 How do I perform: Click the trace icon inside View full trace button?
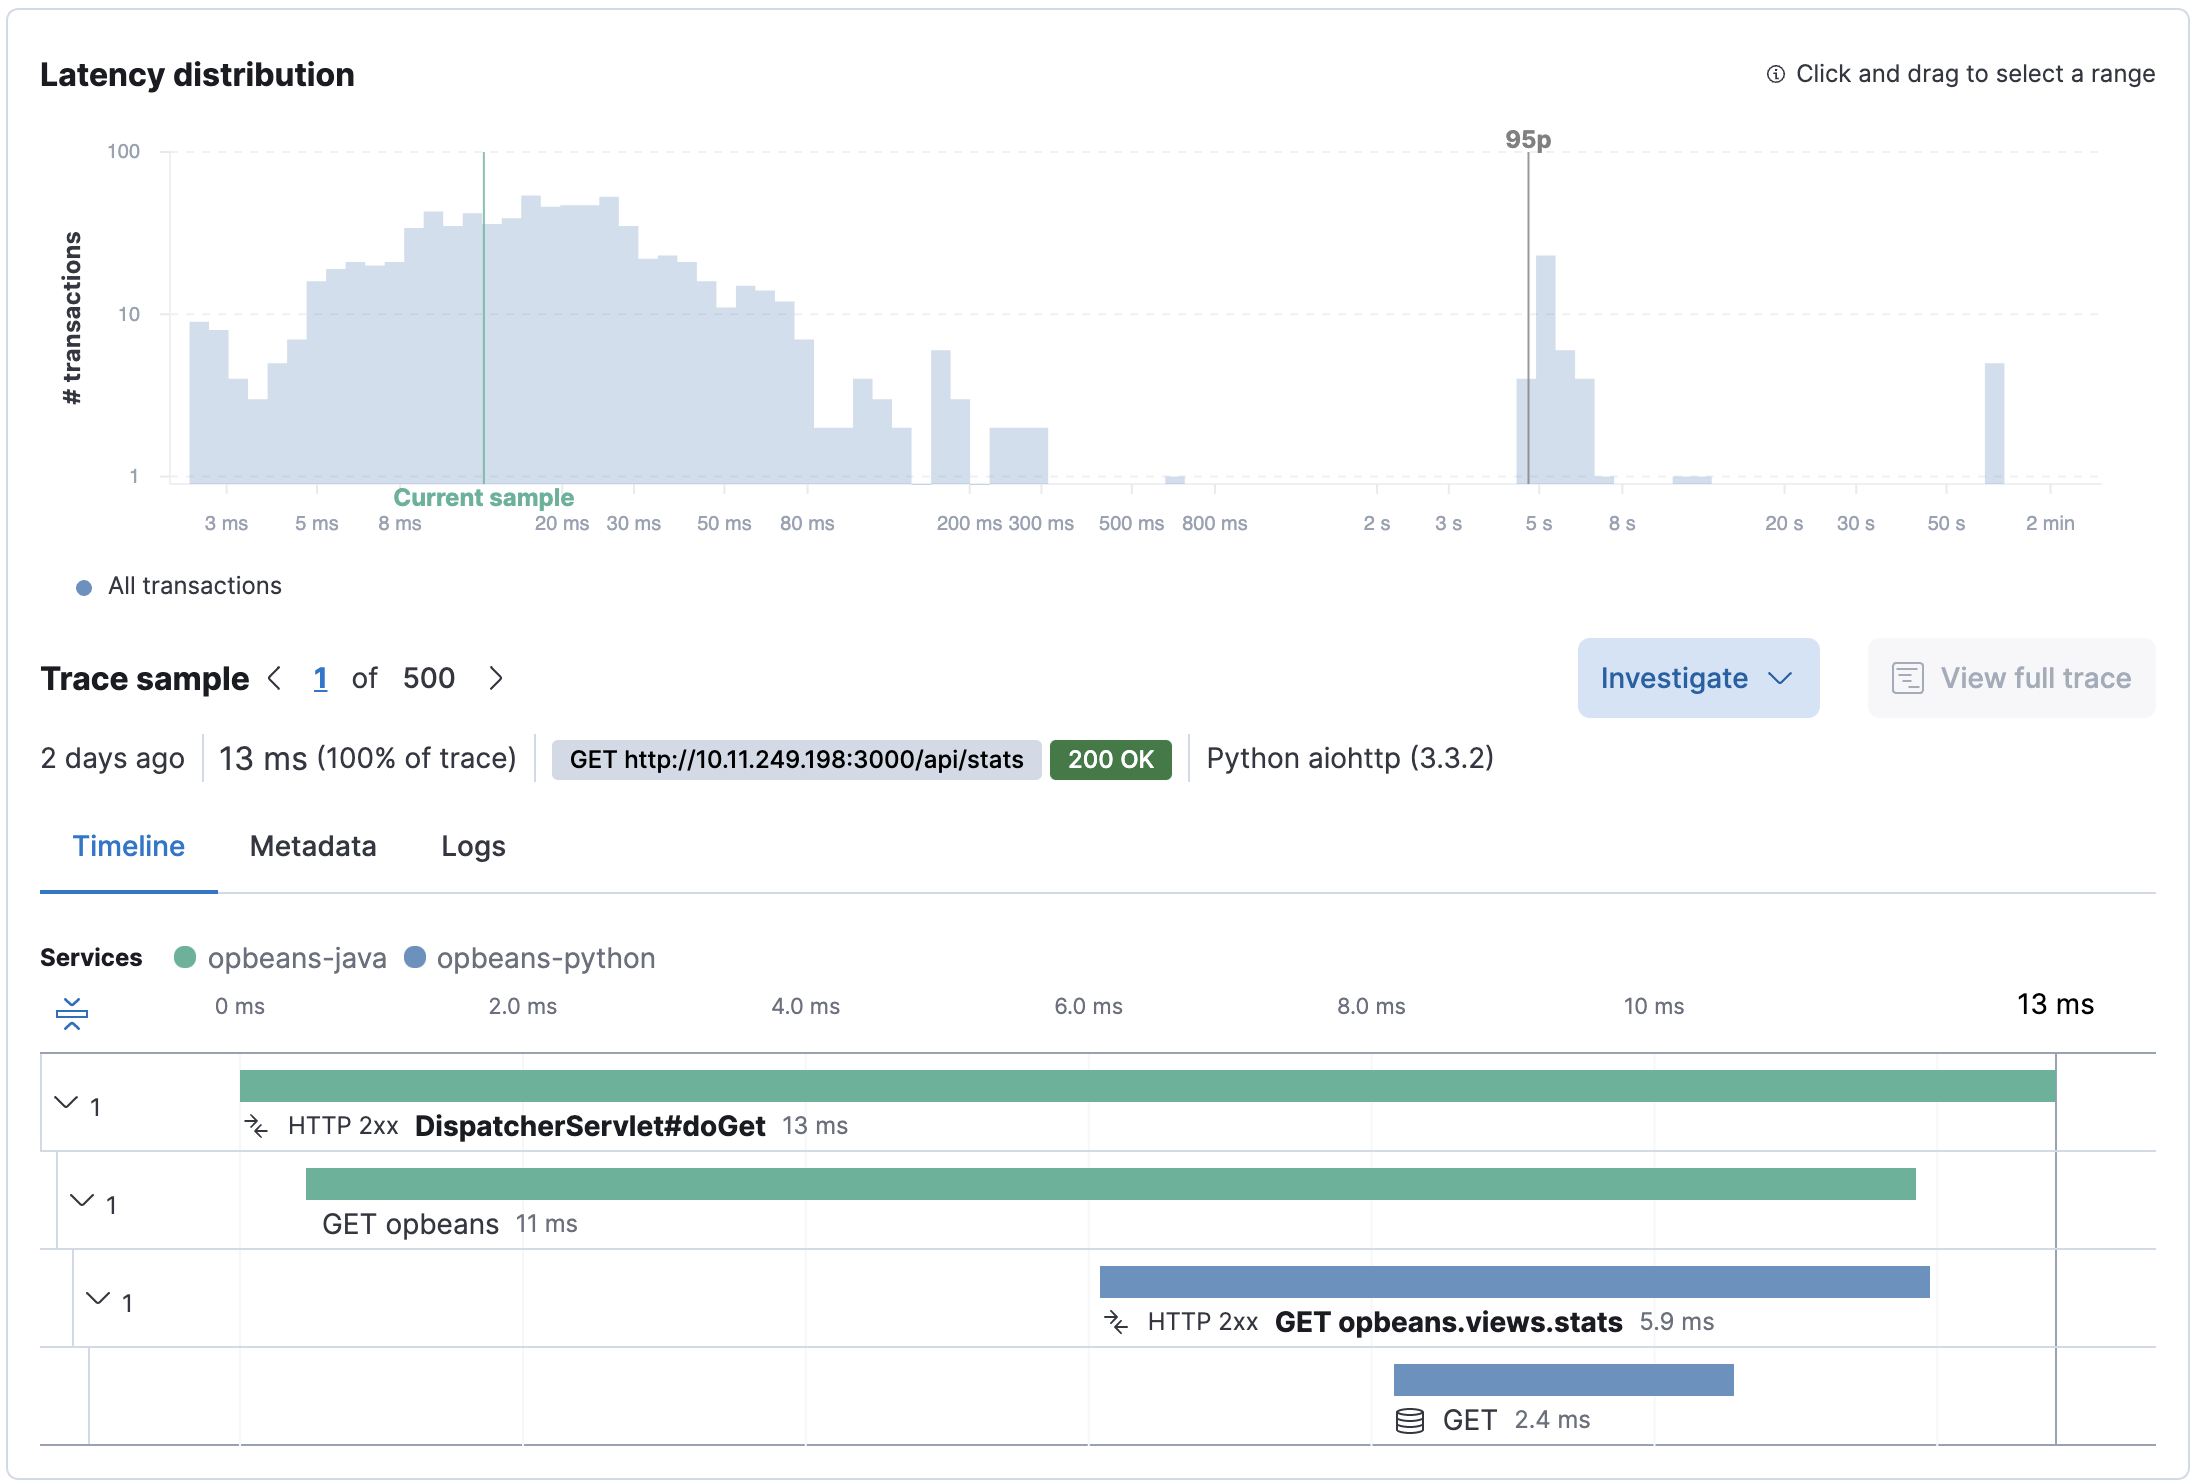tap(1908, 677)
